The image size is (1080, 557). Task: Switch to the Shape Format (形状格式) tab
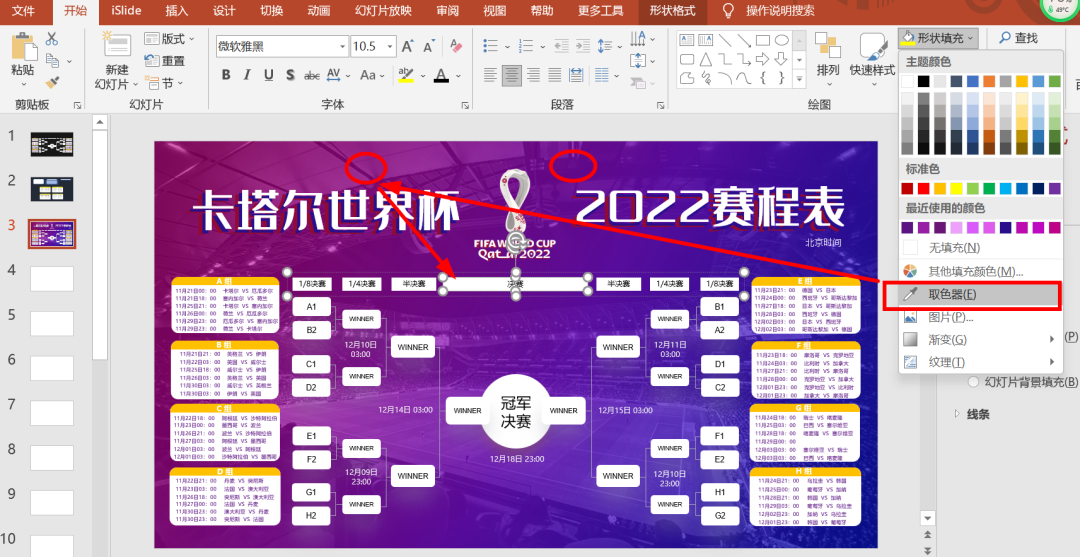coord(672,10)
